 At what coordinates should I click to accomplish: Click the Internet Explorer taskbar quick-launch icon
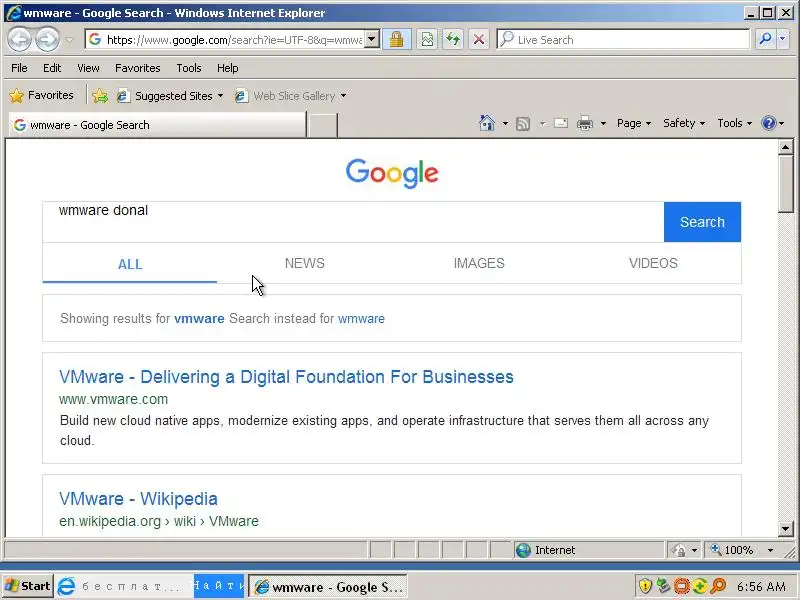click(x=66, y=586)
